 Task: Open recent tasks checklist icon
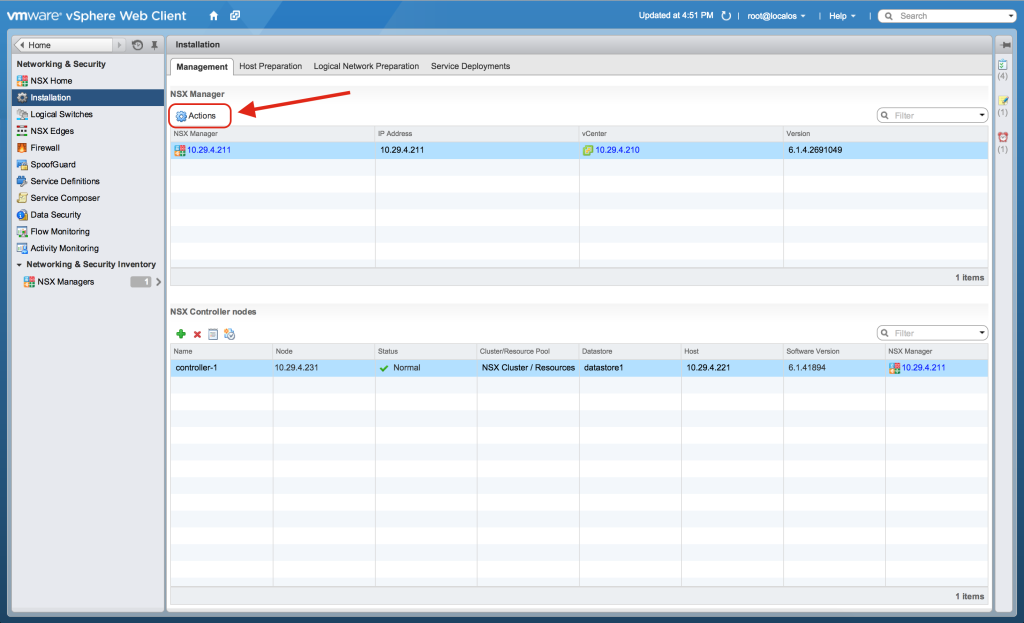(1003, 65)
